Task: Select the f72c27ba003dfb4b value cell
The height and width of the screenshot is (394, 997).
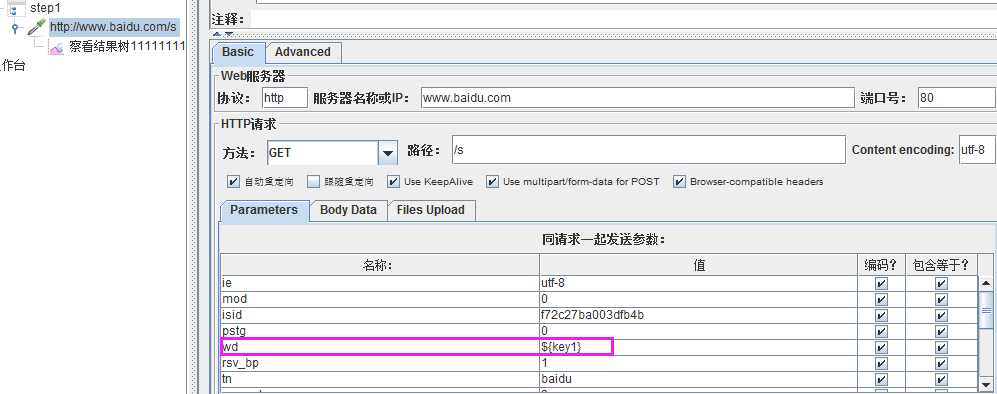Action: pos(699,315)
